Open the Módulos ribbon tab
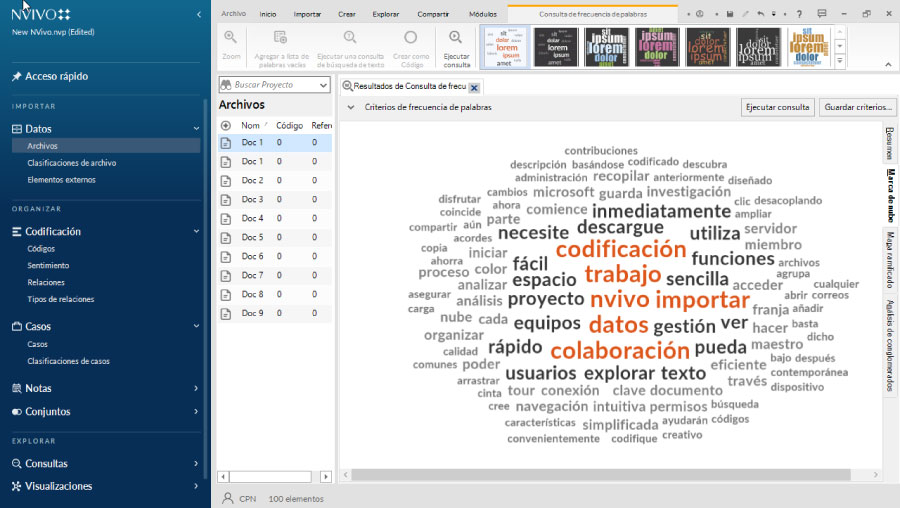Viewport: 900px width, 508px height. click(483, 14)
